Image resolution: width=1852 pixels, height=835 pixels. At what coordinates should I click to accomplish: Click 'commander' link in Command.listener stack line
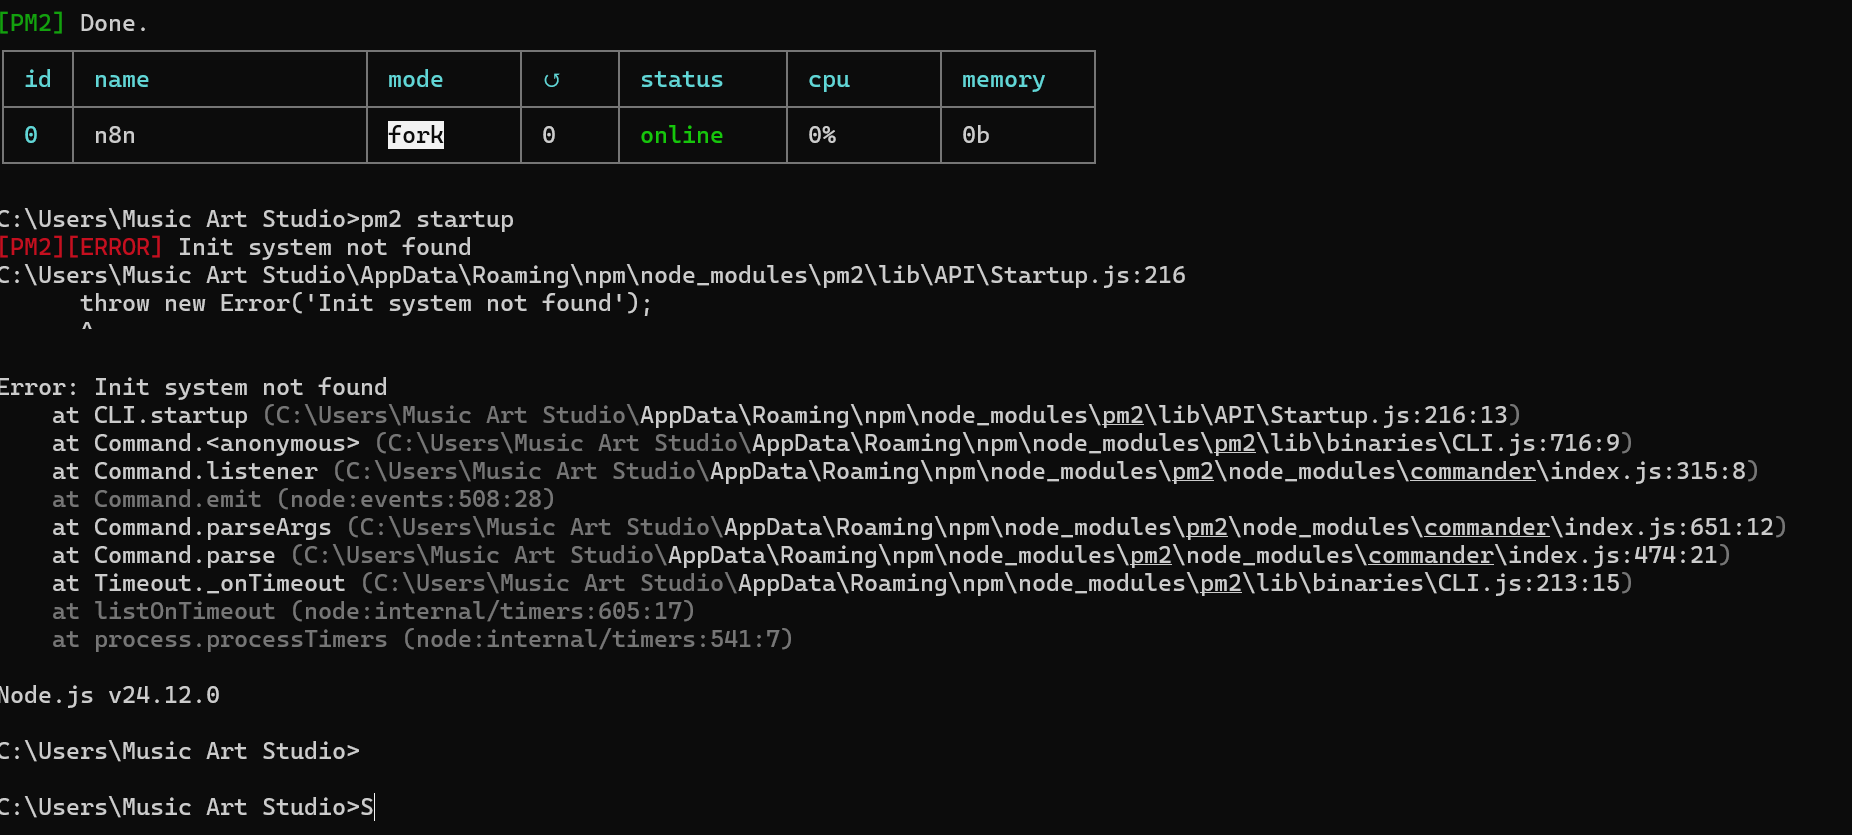click(x=1472, y=471)
